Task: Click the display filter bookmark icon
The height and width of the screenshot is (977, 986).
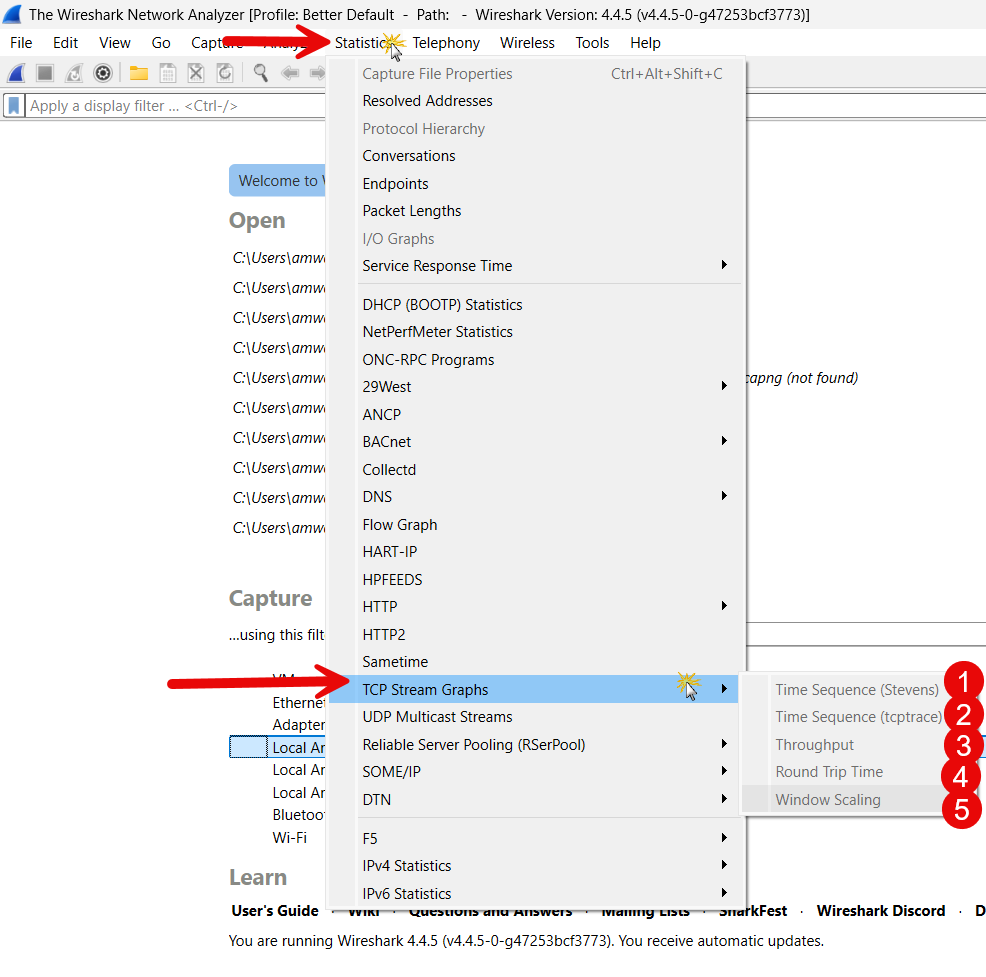Action: click(x=14, y=106)
